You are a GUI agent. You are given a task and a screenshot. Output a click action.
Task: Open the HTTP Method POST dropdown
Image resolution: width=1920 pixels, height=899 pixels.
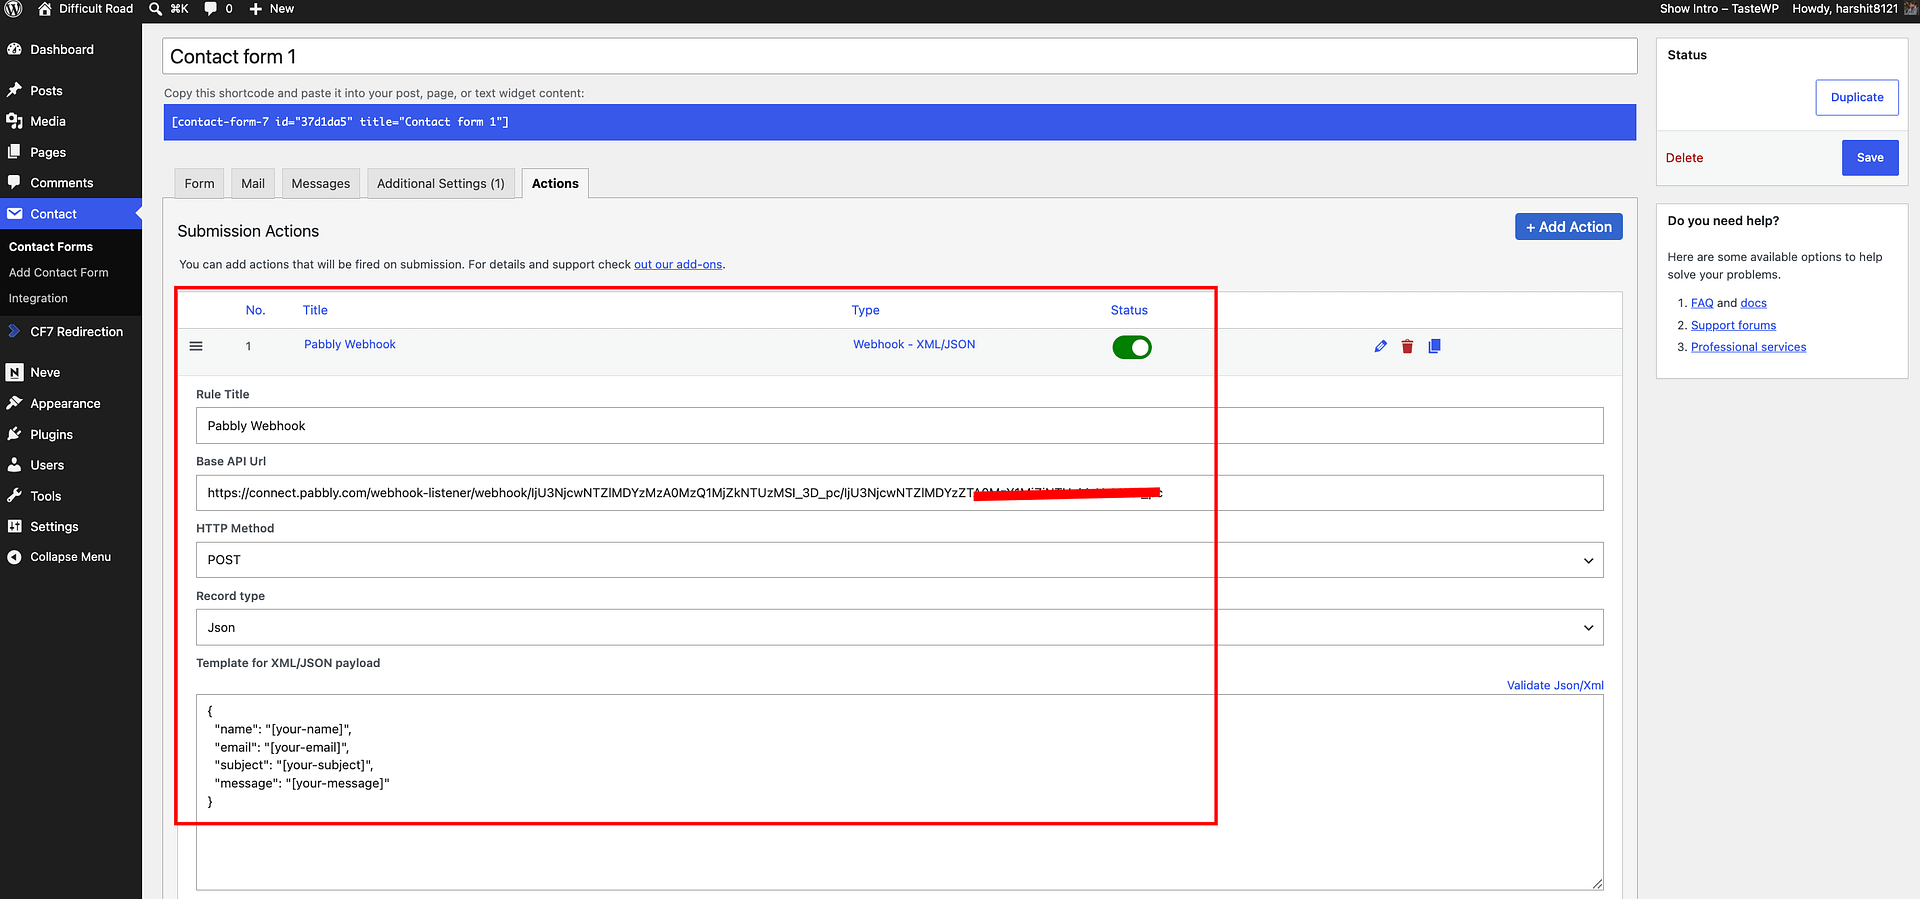coord(899,560)
